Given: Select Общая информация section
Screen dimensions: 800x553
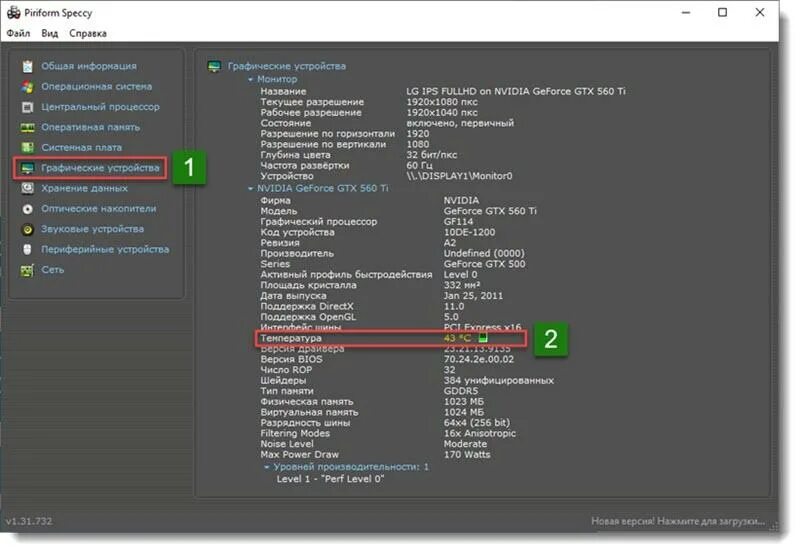Looking at the screenshot, I should coord(89,66).
